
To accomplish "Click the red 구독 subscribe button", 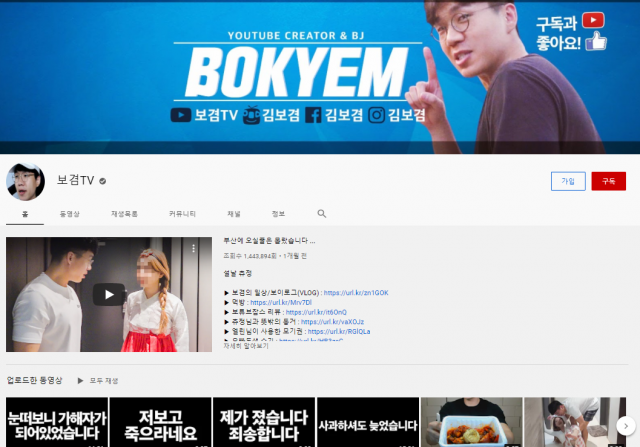I will pyautogui.click(x=609, y=181).
